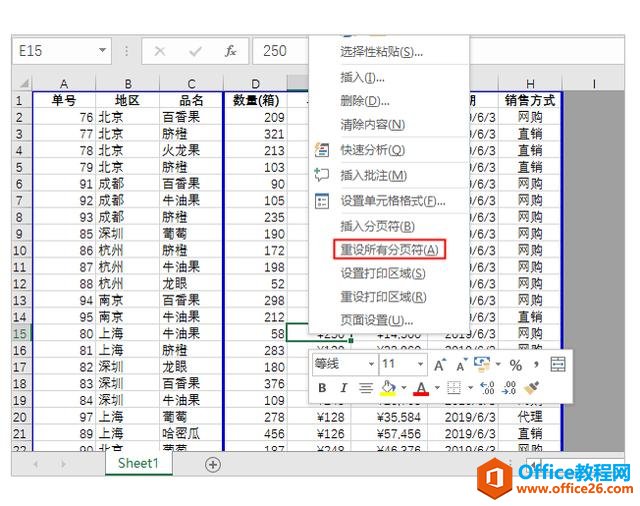Click the 销售方式 header cell

coord(530,100)
